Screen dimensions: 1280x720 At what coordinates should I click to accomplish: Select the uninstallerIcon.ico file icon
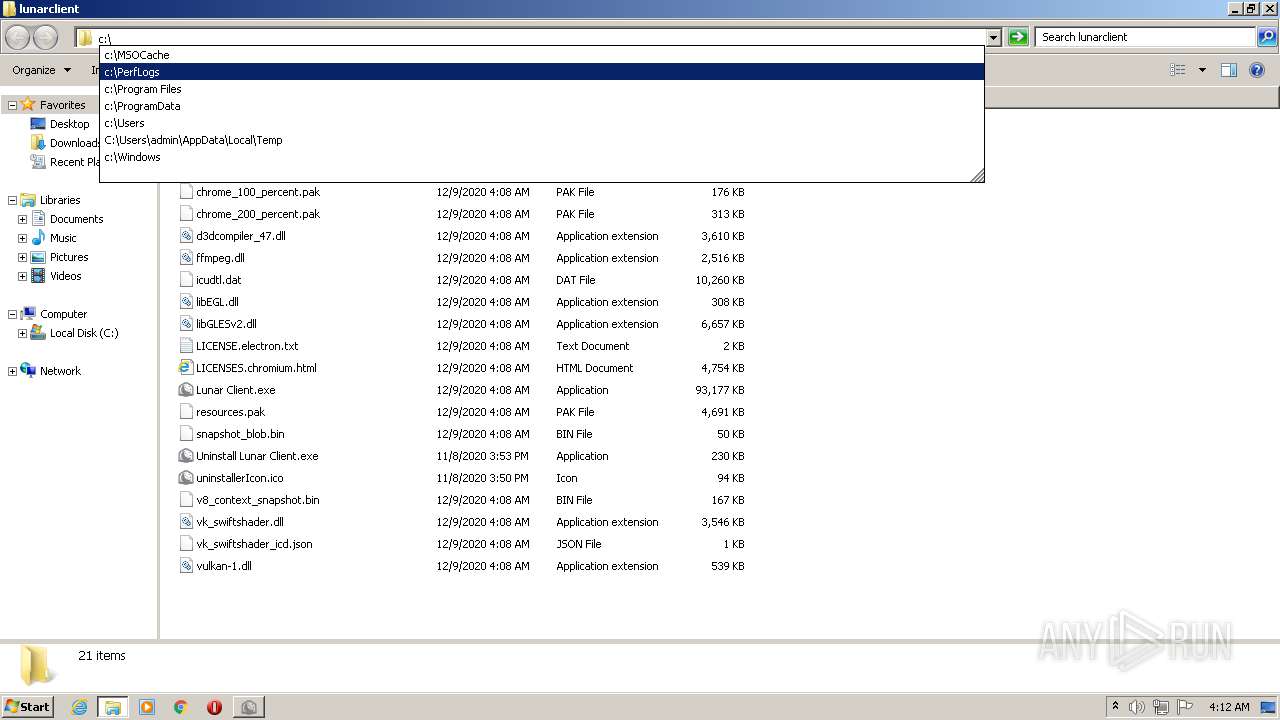186,478
